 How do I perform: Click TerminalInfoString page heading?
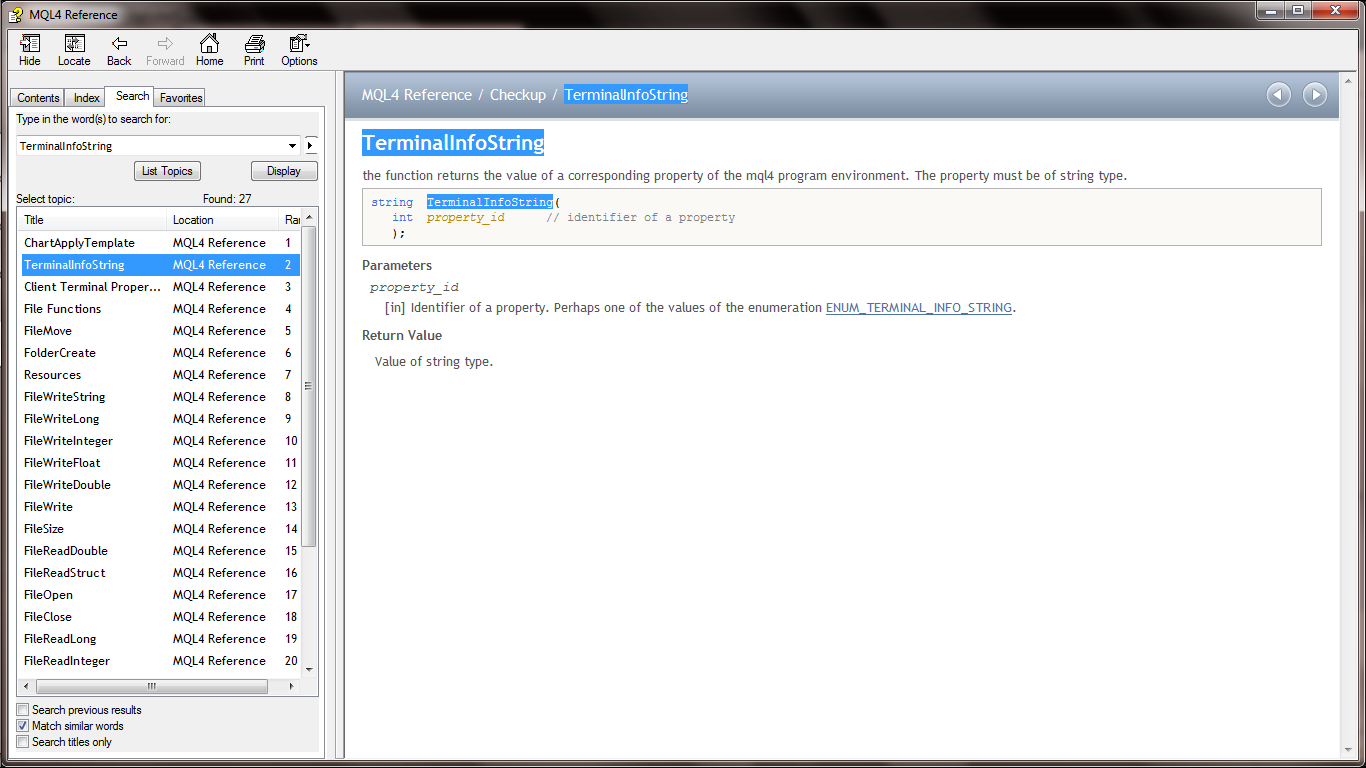[453, 143]
